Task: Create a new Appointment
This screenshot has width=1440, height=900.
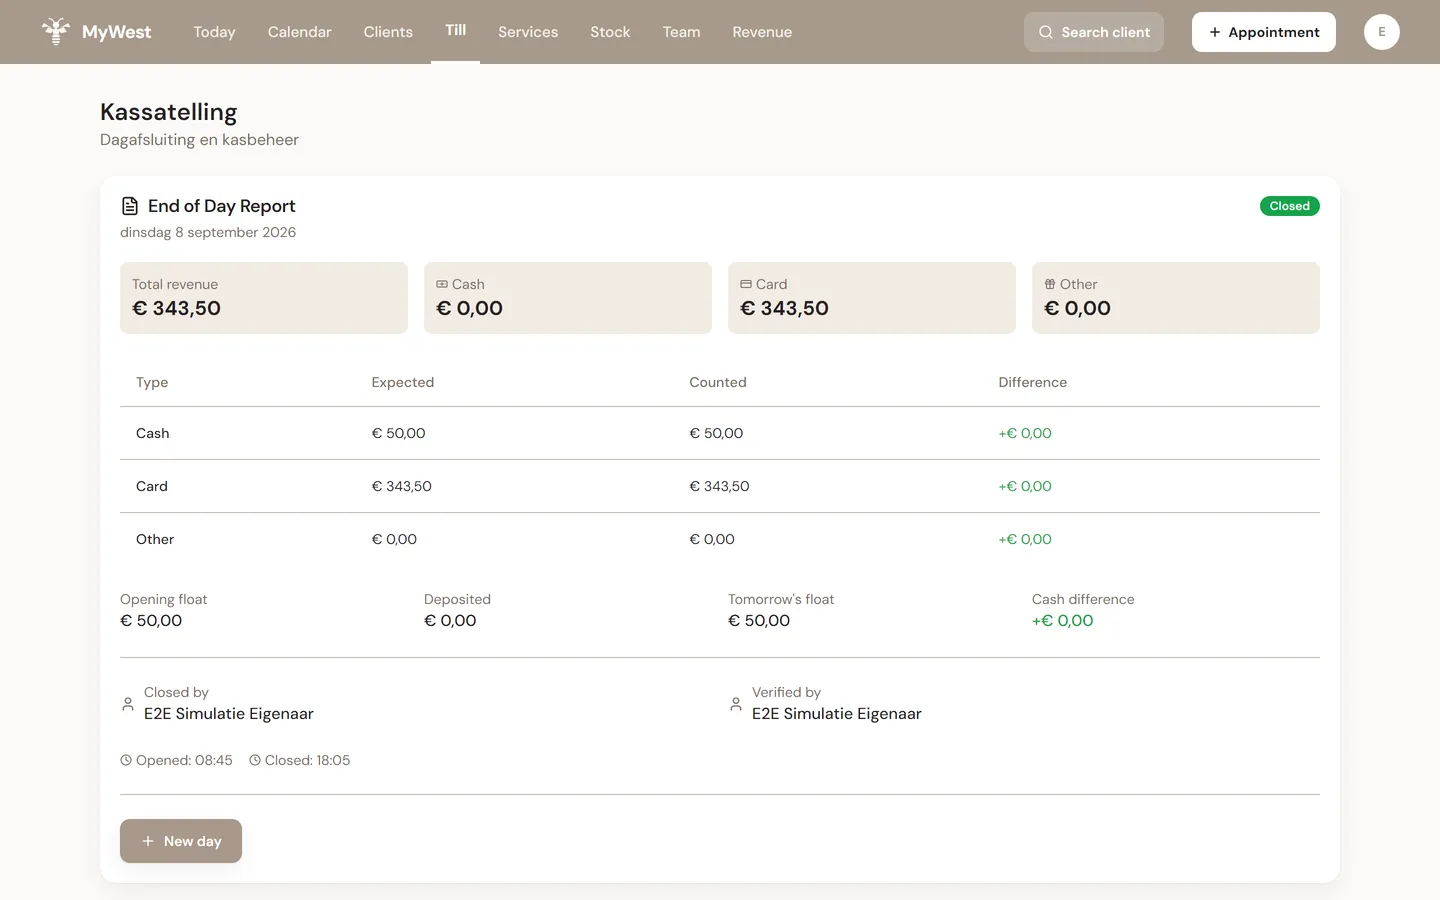Action: click(x=1264, y=32)
